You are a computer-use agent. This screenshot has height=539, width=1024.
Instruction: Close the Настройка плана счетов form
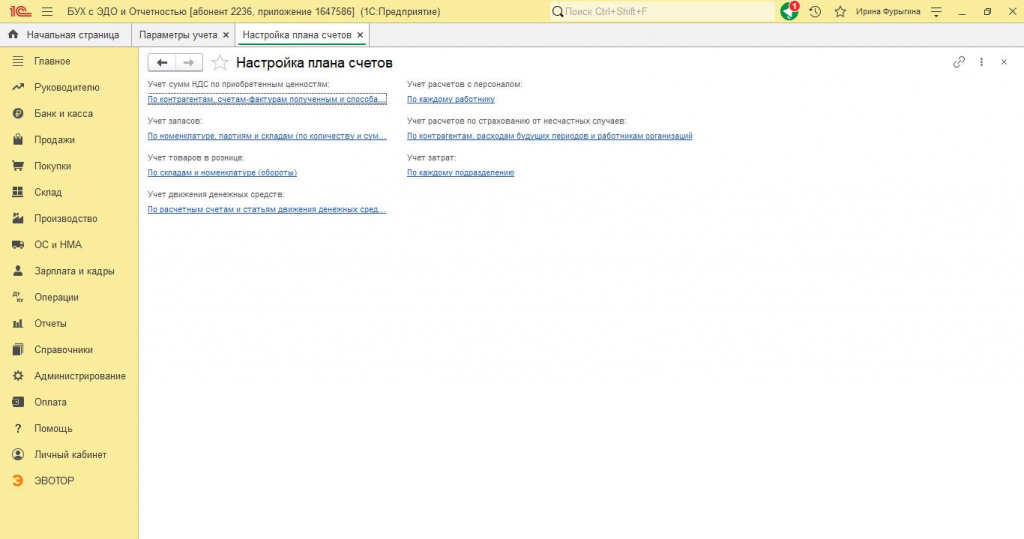(x=1004, y=62)
